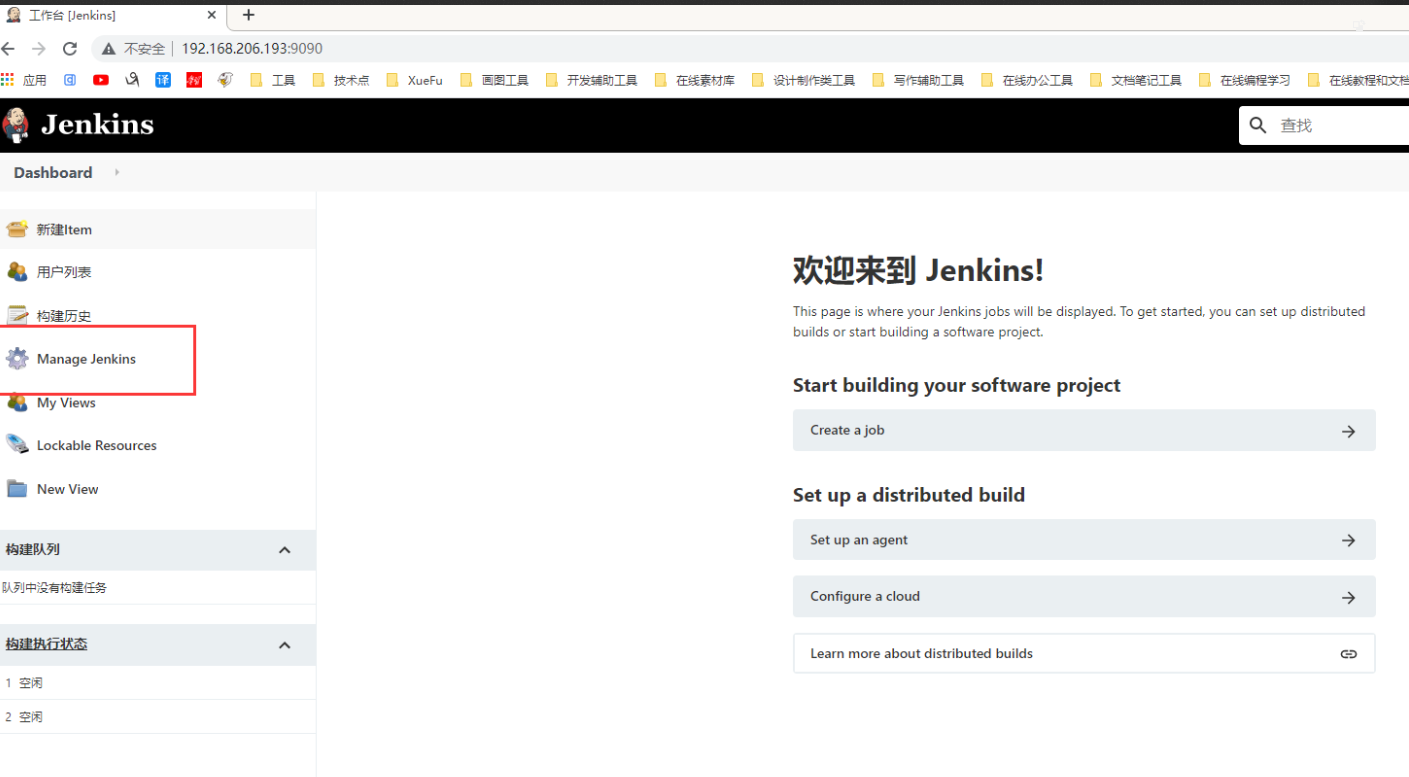Open the 在线办公工具 bookmark folder
Screen dimensions: 1409x777
1027,80
